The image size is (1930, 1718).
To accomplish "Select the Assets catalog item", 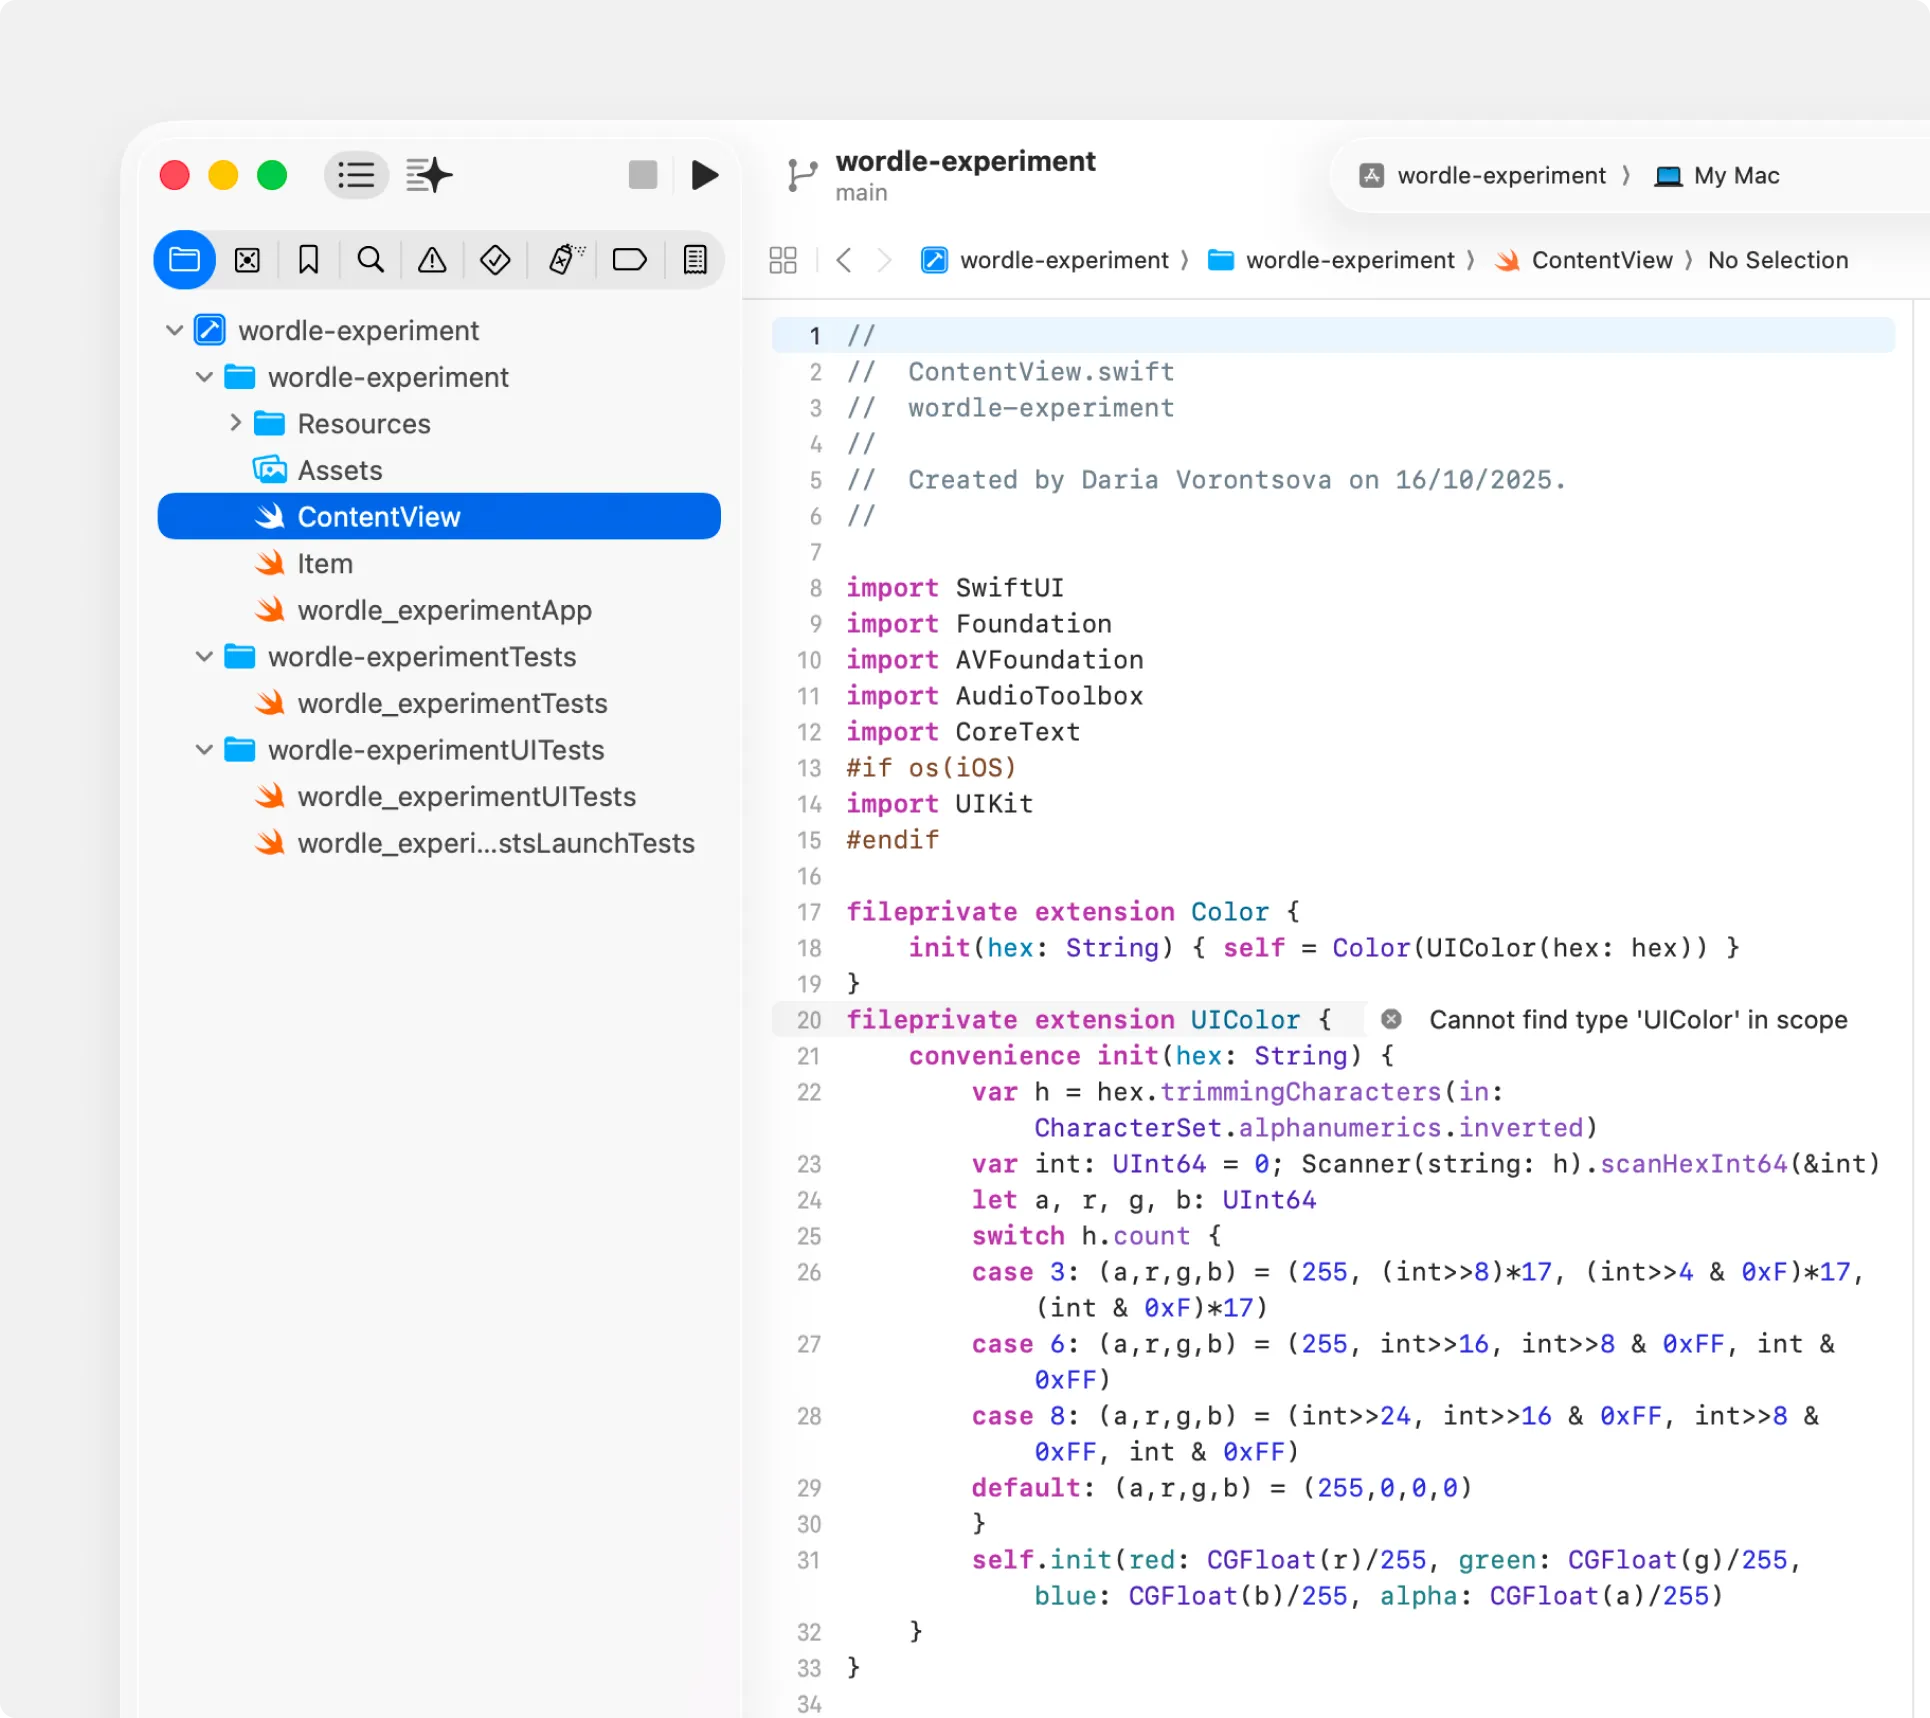I will [x=439, y=470].
